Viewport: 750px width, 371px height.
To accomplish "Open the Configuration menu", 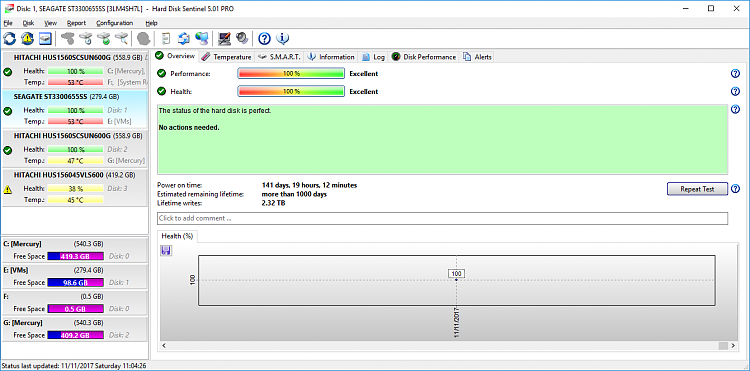I will [114, 23].
